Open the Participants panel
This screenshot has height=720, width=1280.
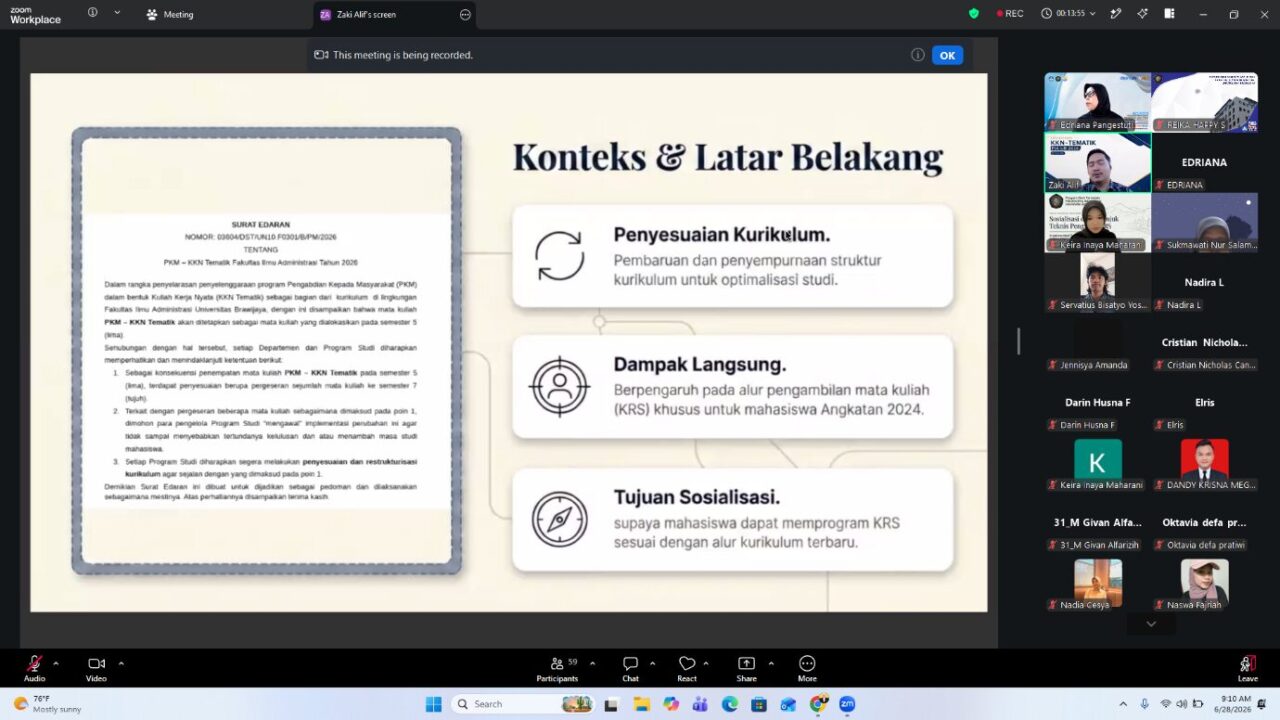pyautogui.click(x=557, y=667)
